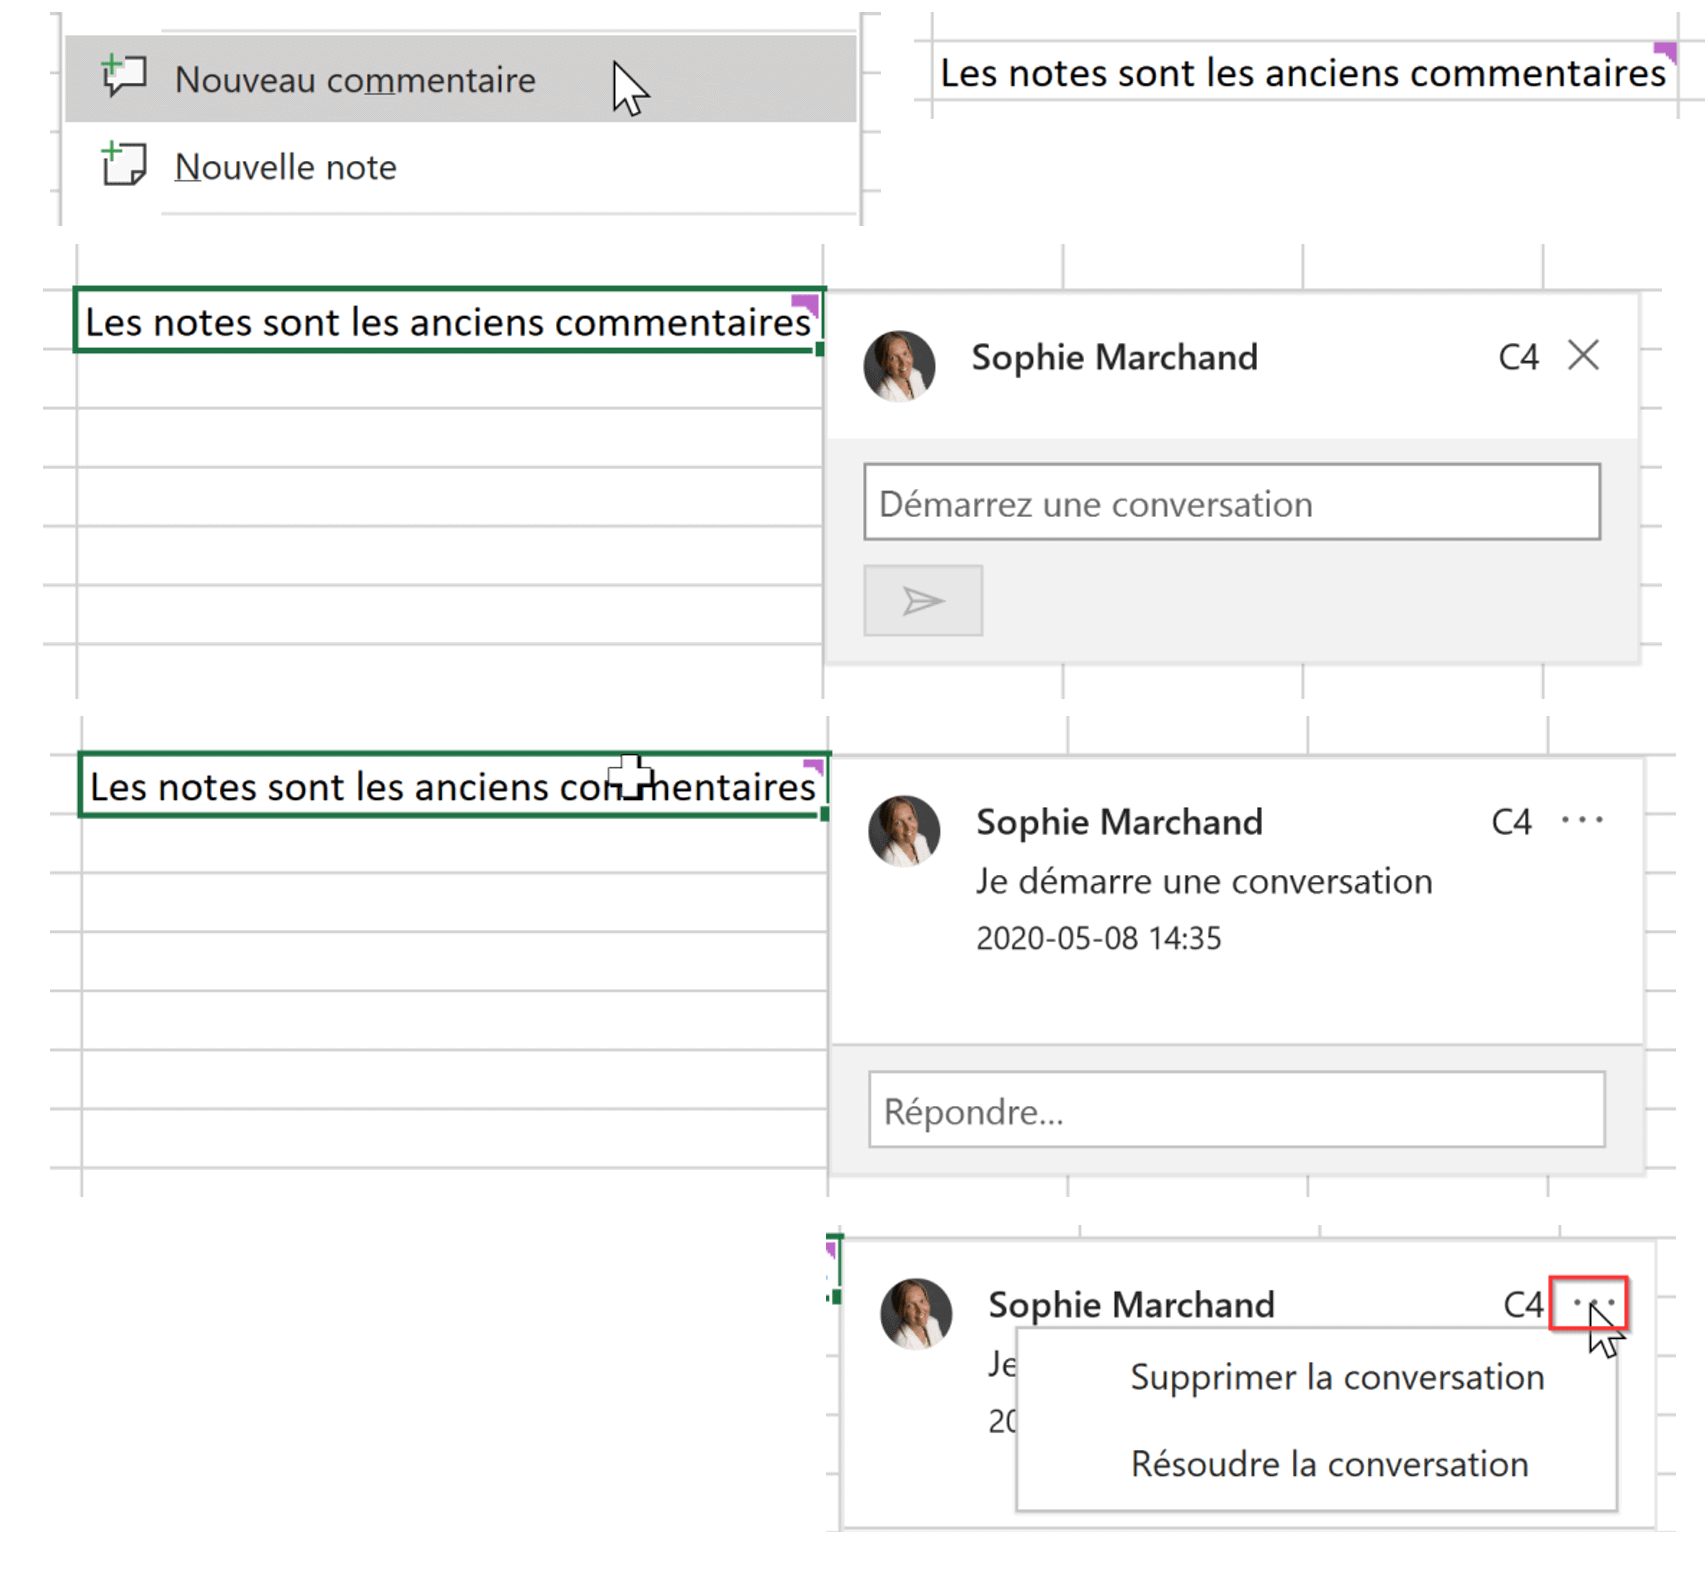The height and width of the screenshot is (1574, 1705).
Task: Click the 2020-05-08 14:35 comment timestamp
Action: point(1098,938)
